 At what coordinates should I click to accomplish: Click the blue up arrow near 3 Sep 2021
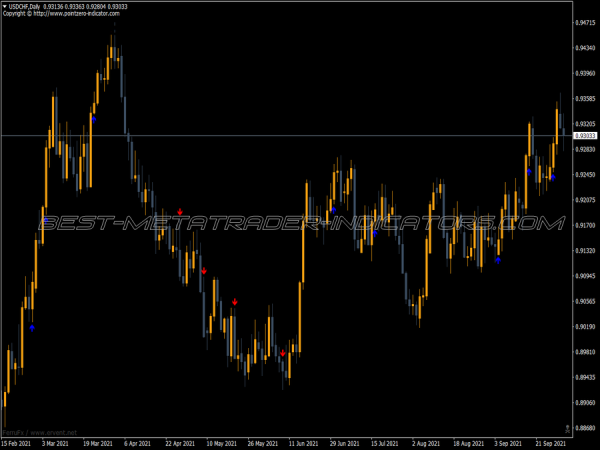(498, 260)
